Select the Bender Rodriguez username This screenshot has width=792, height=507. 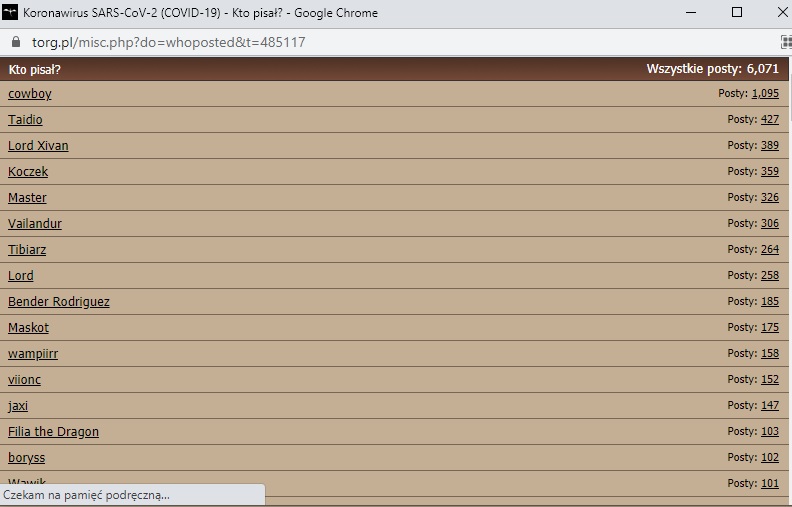tap(59, 302)
